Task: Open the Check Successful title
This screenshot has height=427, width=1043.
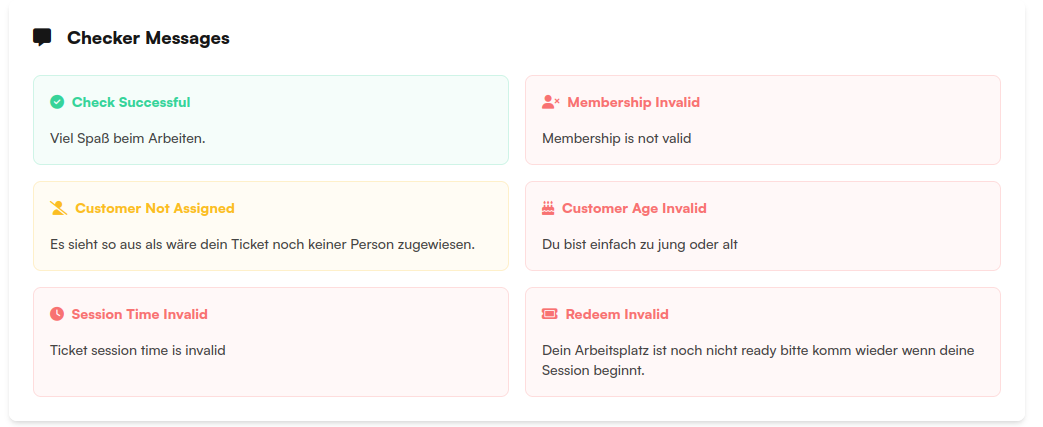Action: (x=131, y=102)
